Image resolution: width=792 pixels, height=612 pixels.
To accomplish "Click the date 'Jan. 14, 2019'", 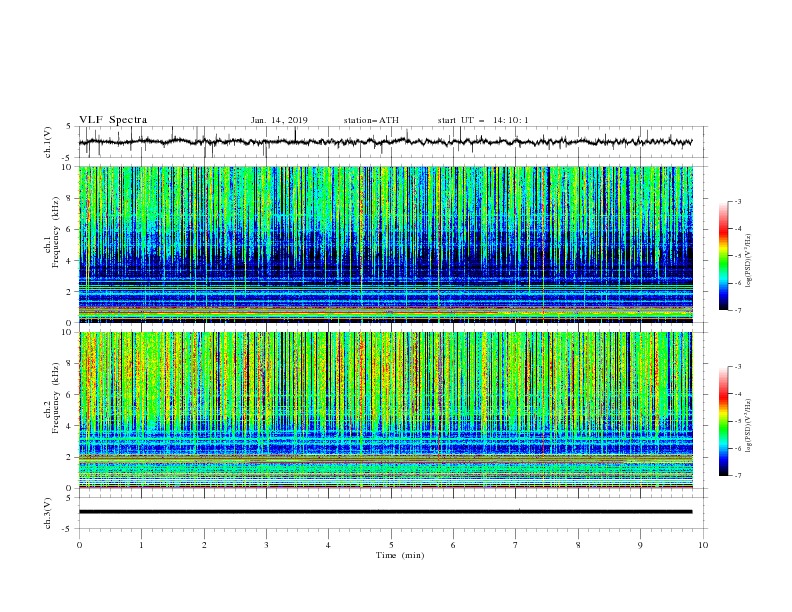I will tap(279, 120).
